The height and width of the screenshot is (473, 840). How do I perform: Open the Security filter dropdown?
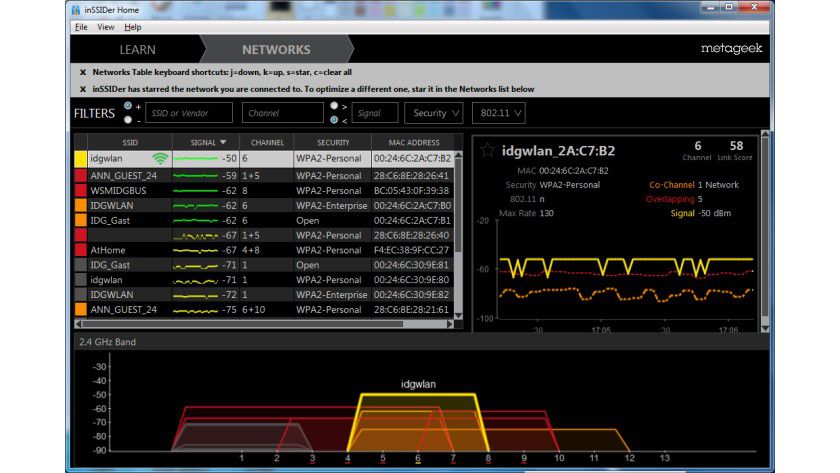pyautogui.click(x=433, y=113)
